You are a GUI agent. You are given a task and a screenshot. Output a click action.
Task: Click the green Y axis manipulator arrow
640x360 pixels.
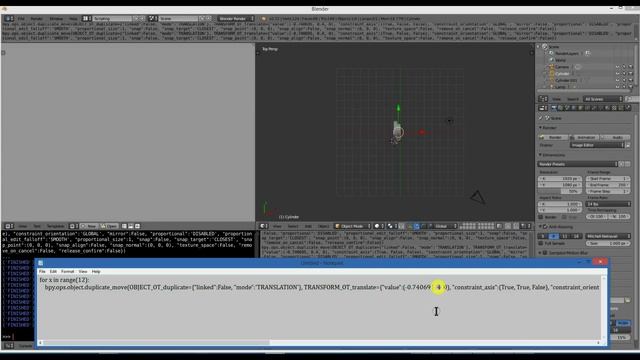coord(398,108)
